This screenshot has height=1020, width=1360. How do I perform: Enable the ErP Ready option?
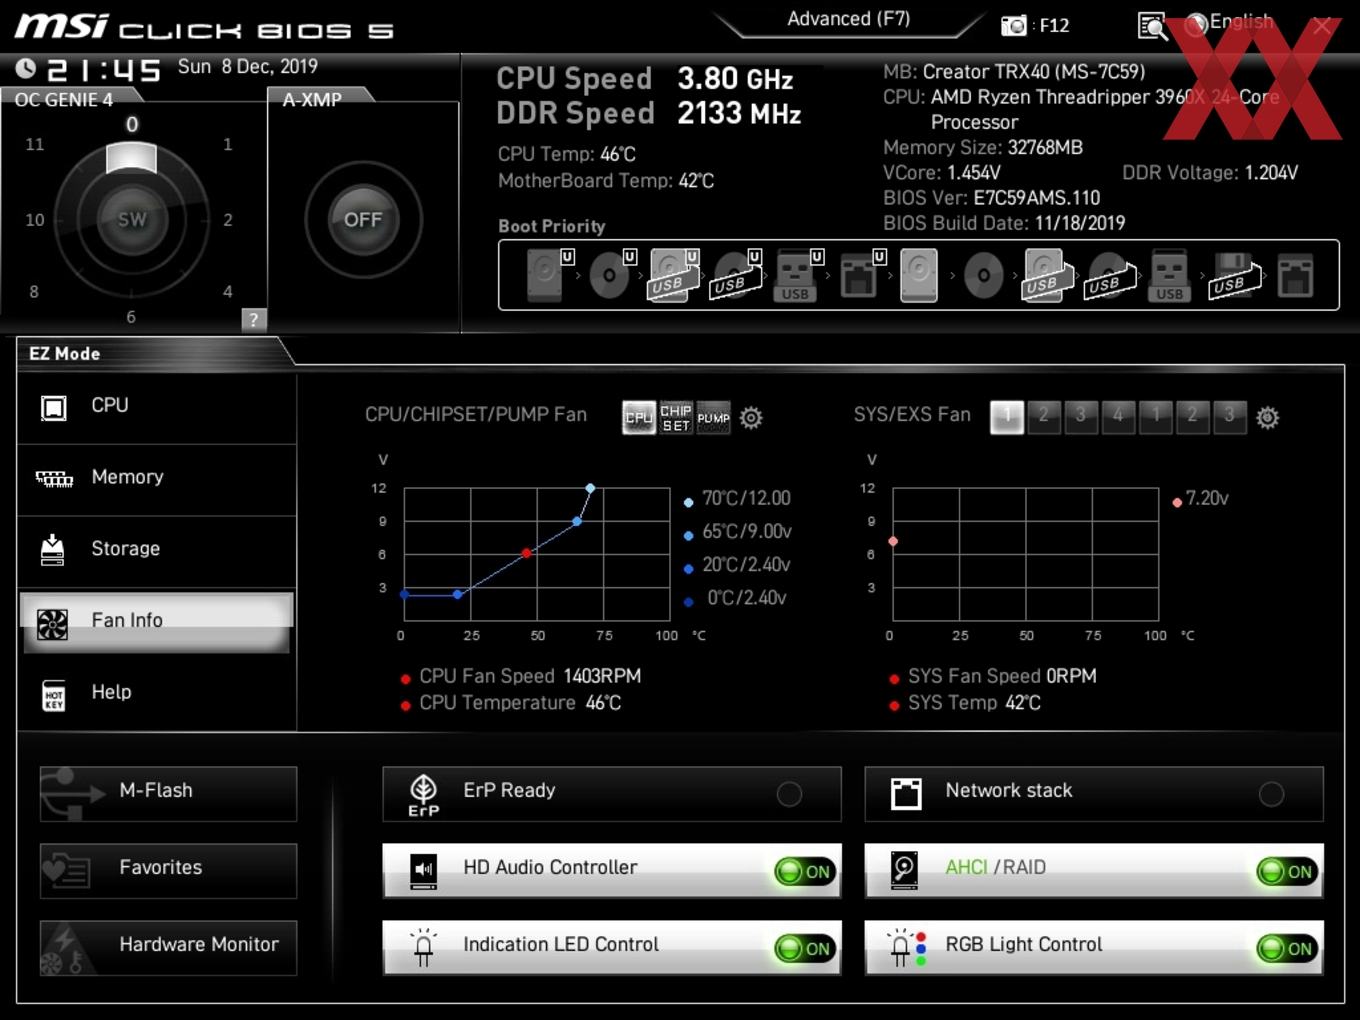click(x=789, y=794)
